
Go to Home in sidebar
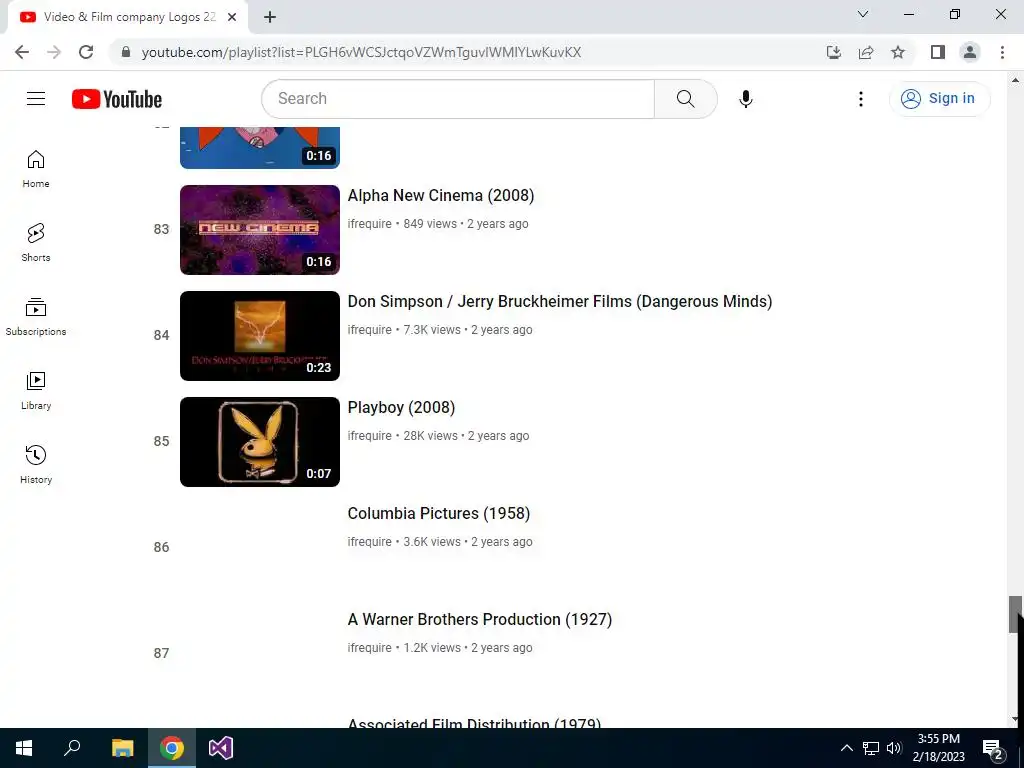point(36,168)
